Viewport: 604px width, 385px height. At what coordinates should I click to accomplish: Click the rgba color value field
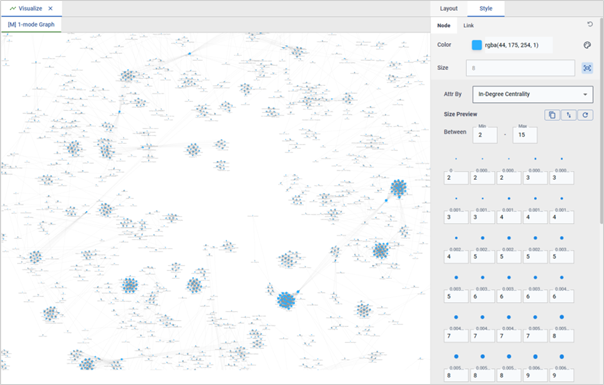click(517, 45)
